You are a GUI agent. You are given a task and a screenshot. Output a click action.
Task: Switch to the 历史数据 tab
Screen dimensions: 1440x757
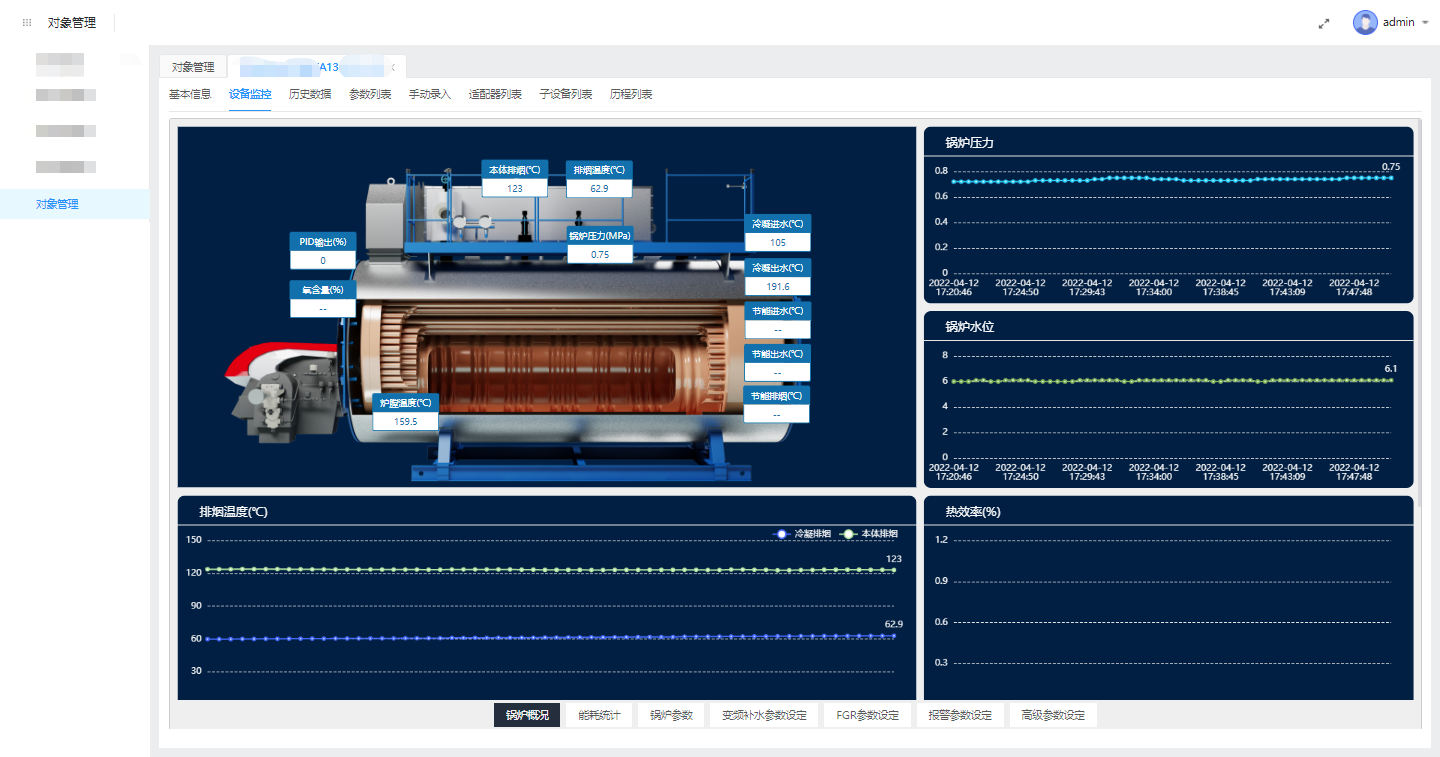click(x=310, y=94)
